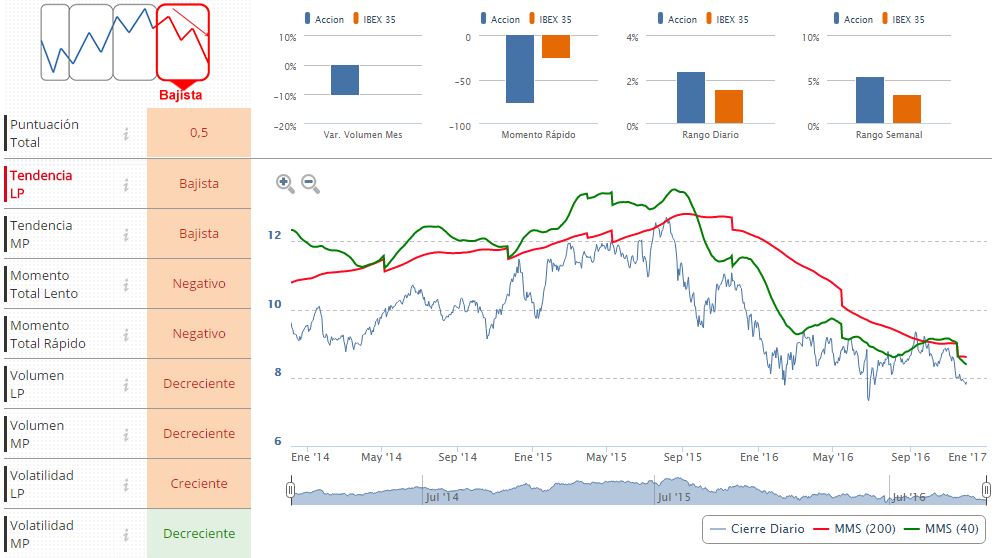Click info icon next to Volumen LP

(x=126, y=384)
